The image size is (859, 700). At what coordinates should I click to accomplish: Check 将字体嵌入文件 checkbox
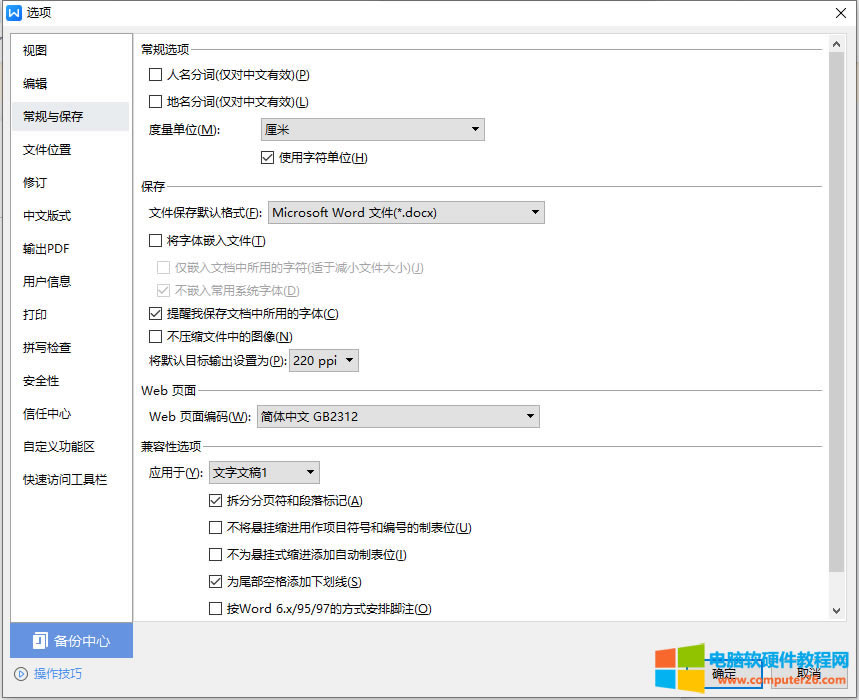pyautogui.click(x=155, y=240)
